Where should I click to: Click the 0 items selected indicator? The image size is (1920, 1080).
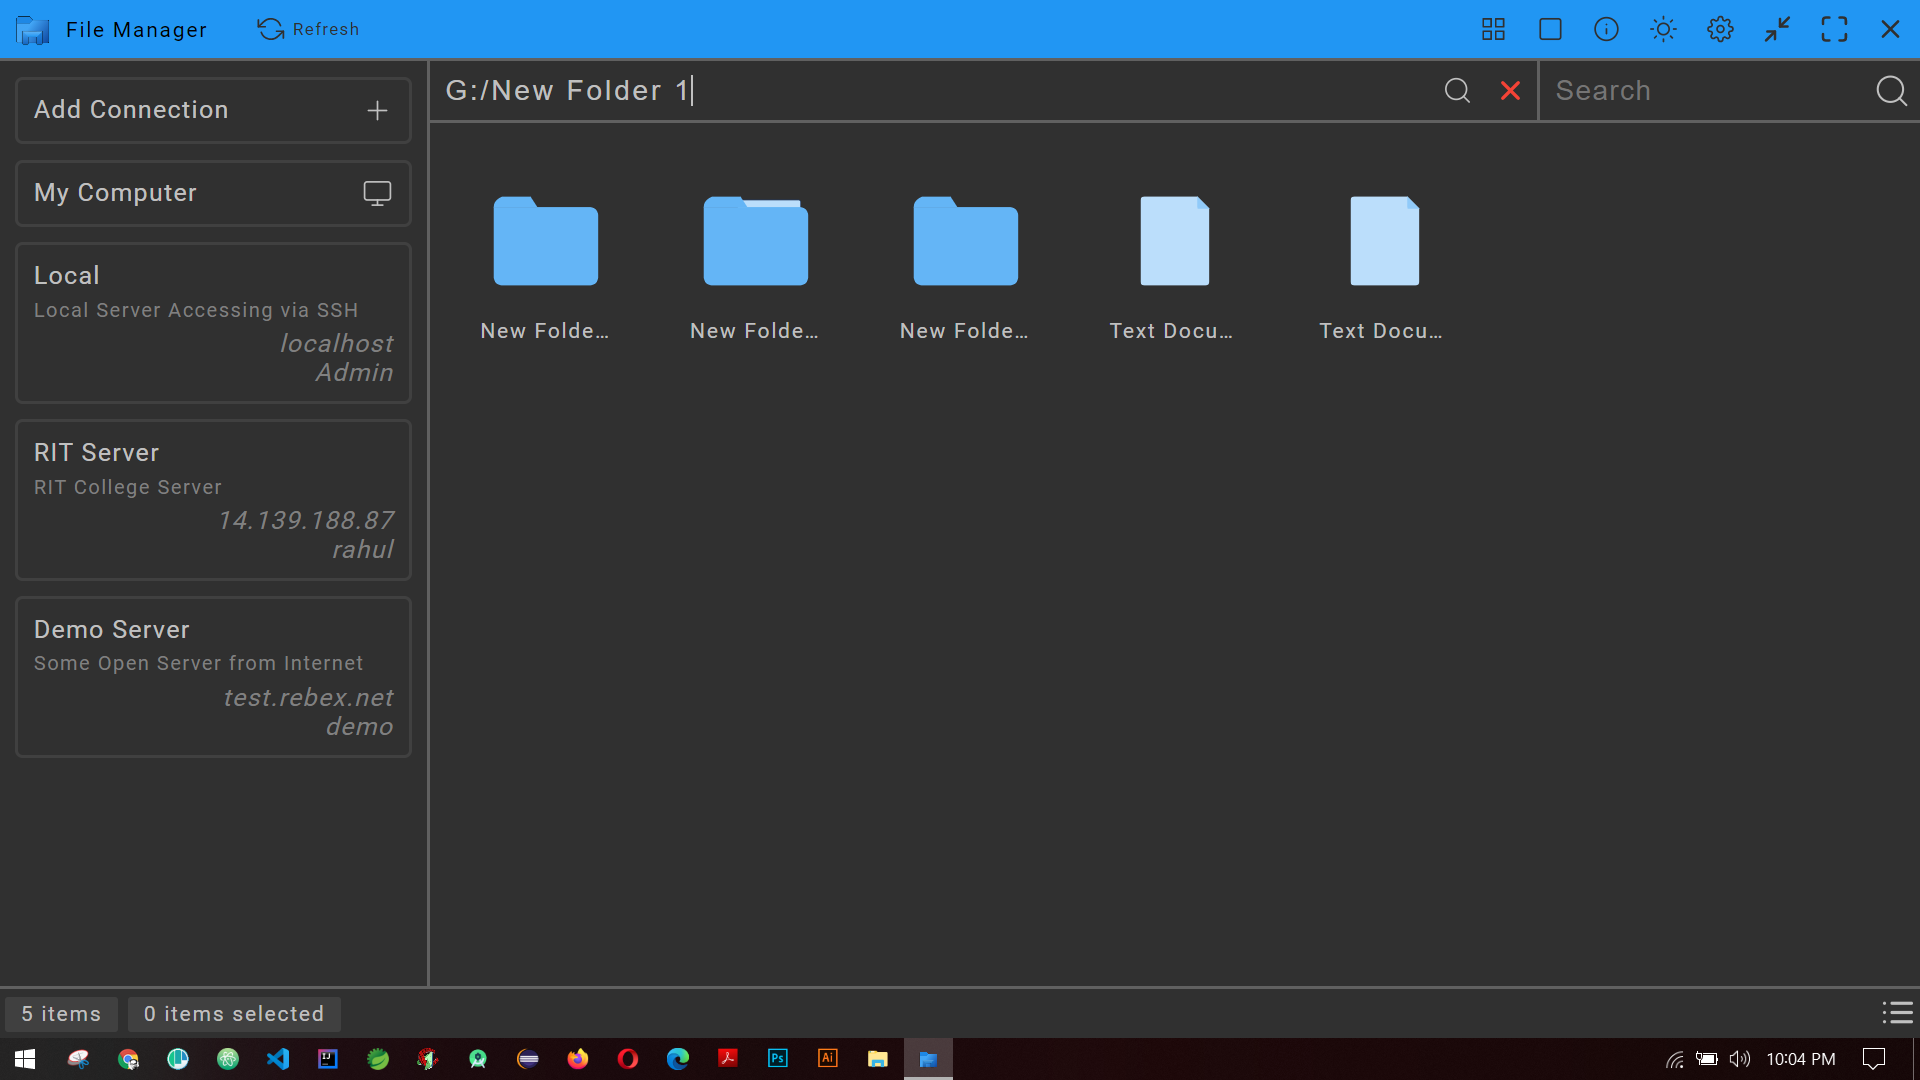tap(234, 1013)
